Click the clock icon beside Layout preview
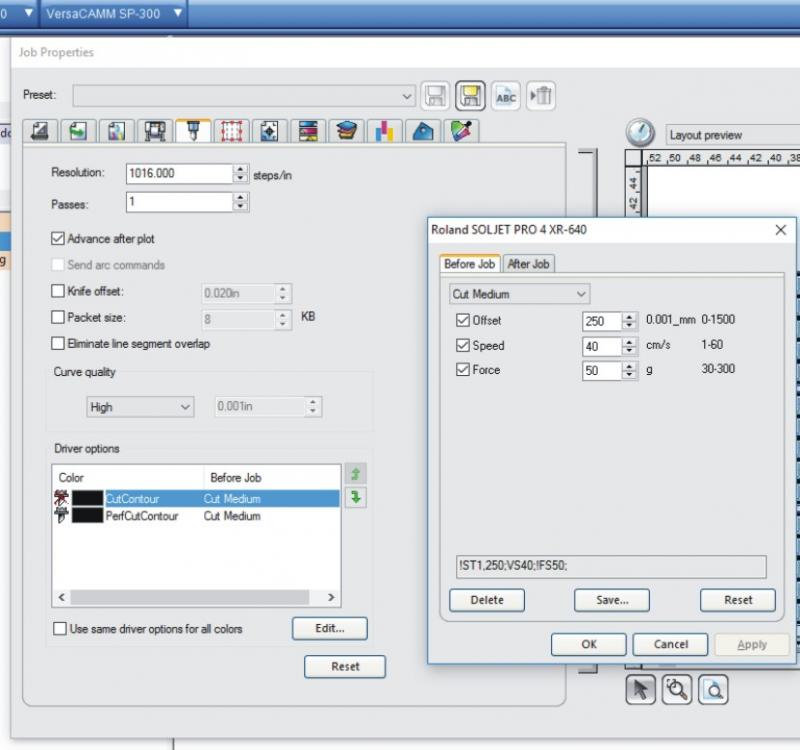The height and width of the screenshot is (750, 800). 640,133
